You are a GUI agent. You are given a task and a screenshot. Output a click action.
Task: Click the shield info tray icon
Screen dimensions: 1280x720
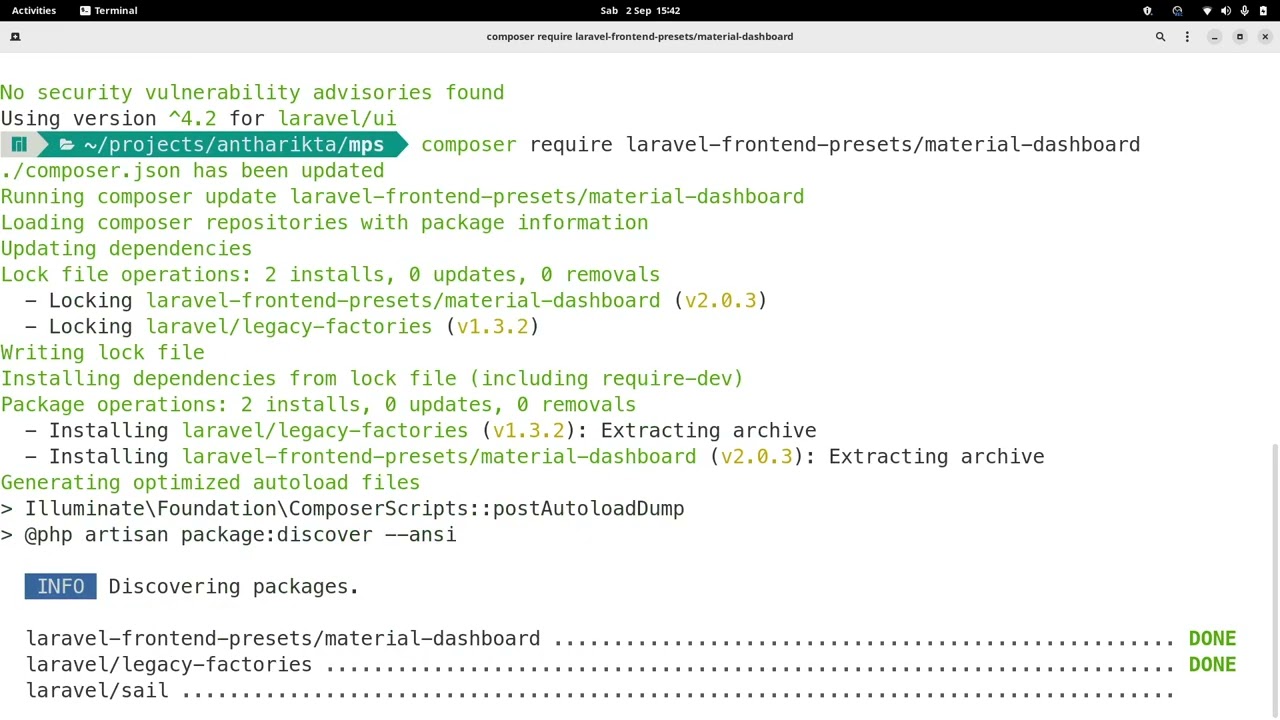[x=1147, y=10]
